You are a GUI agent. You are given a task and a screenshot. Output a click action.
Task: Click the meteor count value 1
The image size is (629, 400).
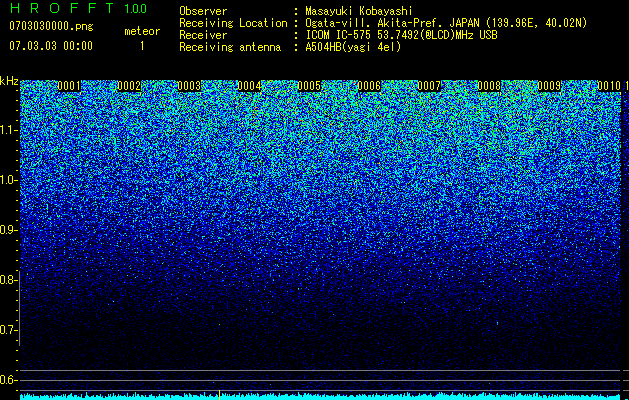pos(142,46)
